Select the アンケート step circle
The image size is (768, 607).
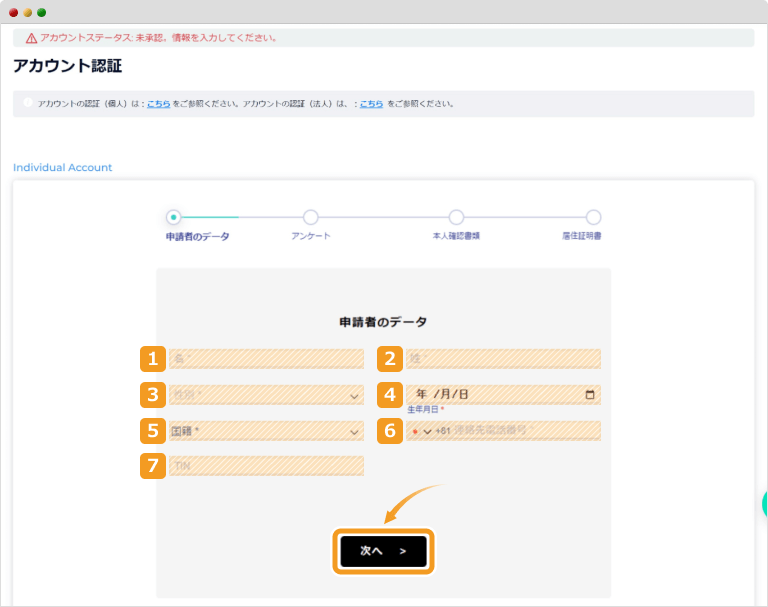(311, 217)
